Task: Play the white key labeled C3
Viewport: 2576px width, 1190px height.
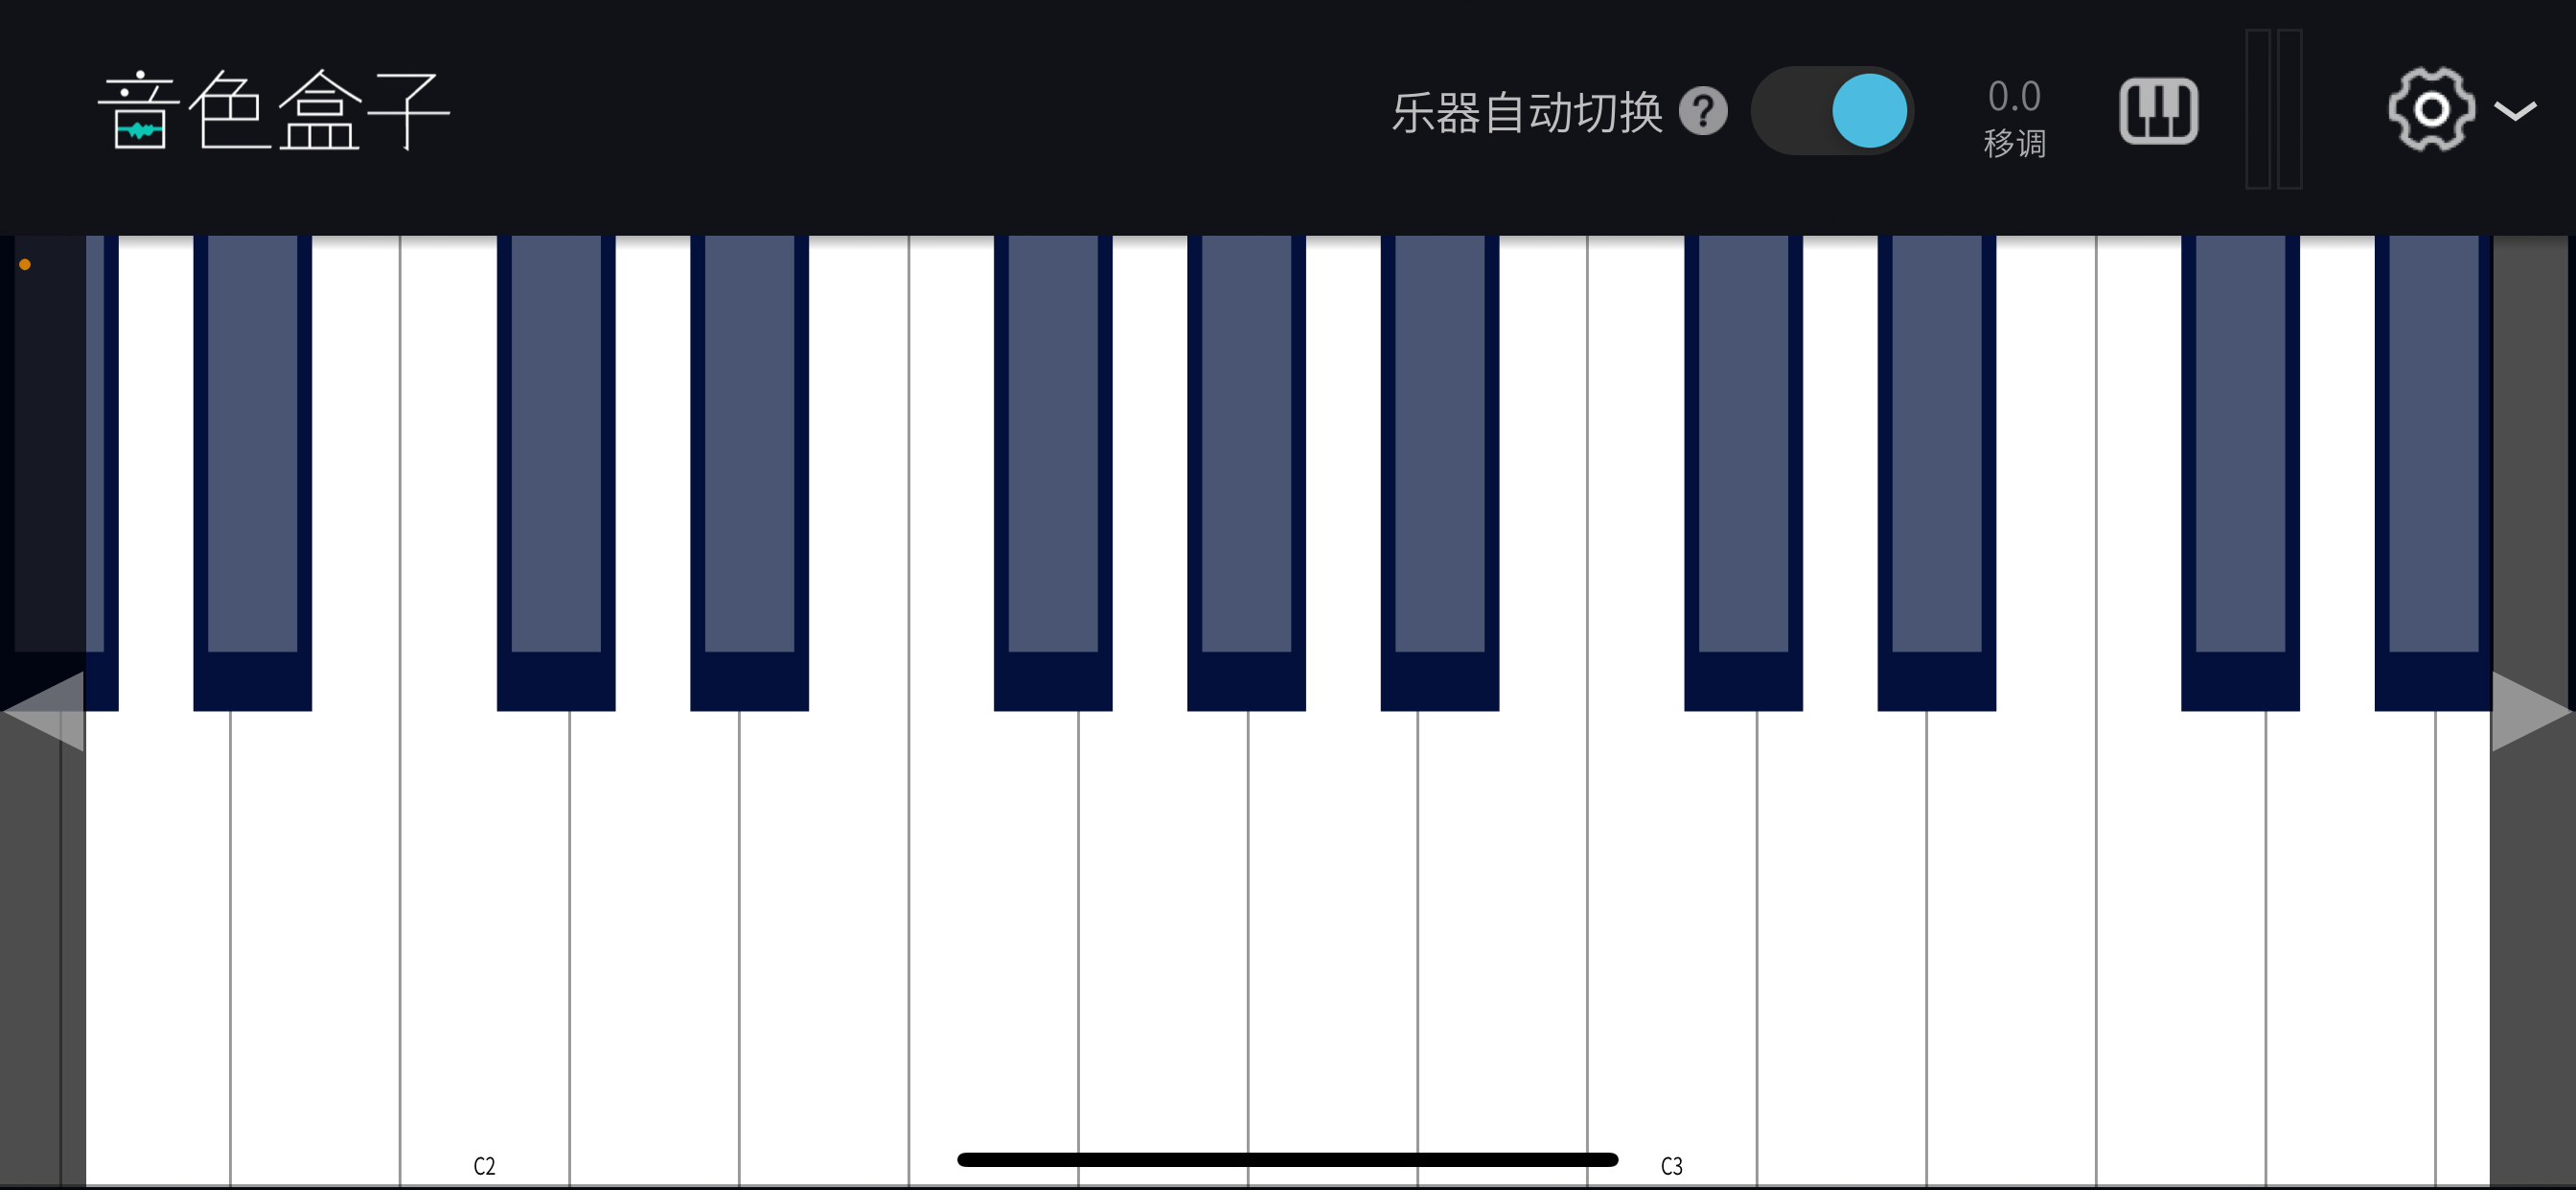Action: [x=1672, y=950]
